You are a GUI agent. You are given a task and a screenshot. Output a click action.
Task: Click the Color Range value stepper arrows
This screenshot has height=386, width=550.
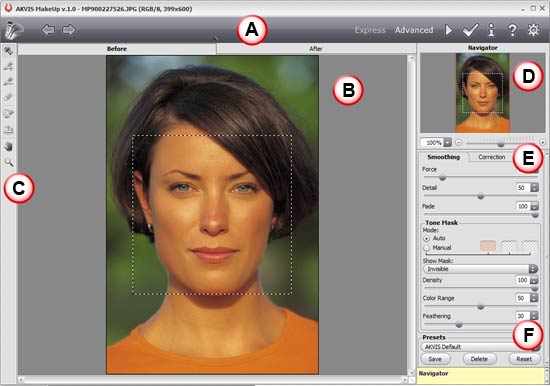pos(534,298)
